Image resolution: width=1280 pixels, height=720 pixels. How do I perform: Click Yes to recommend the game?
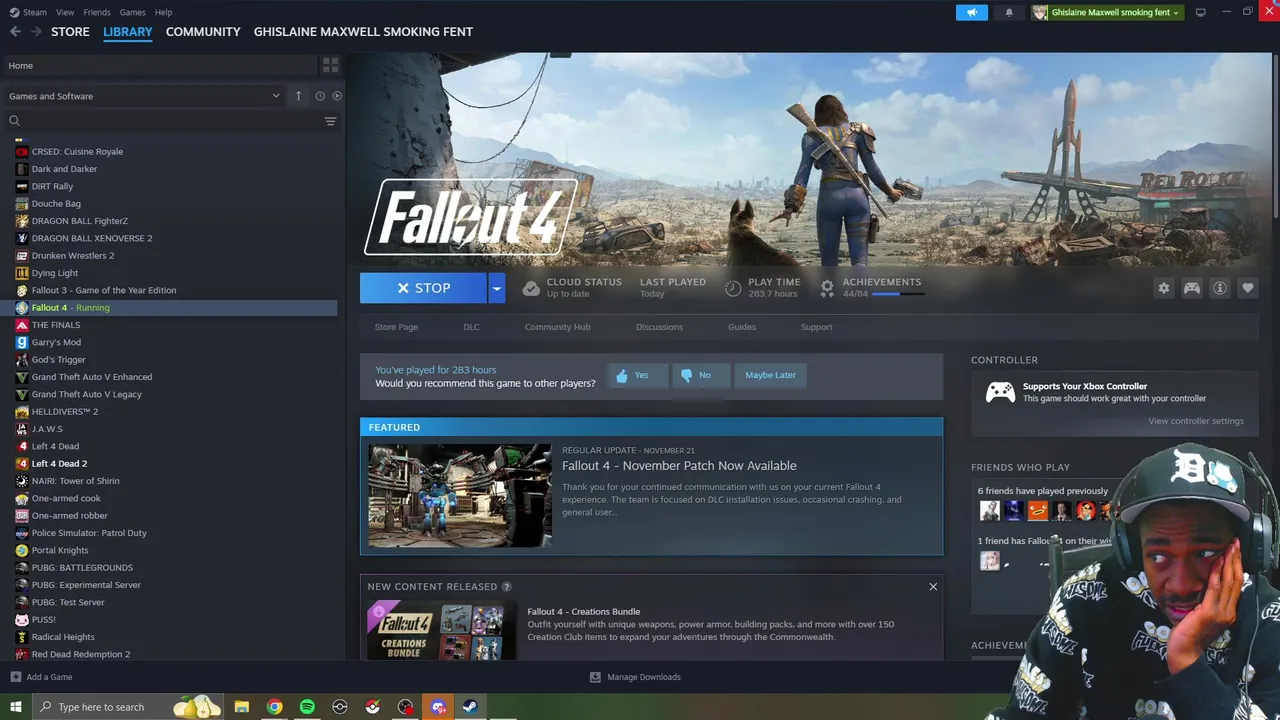pos(637,375)
